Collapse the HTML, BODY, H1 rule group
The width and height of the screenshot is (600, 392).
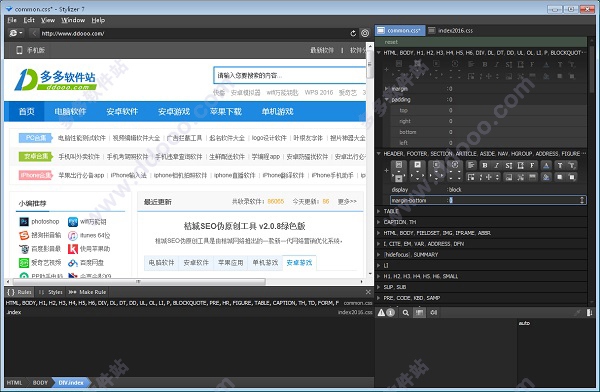(379, 52)
